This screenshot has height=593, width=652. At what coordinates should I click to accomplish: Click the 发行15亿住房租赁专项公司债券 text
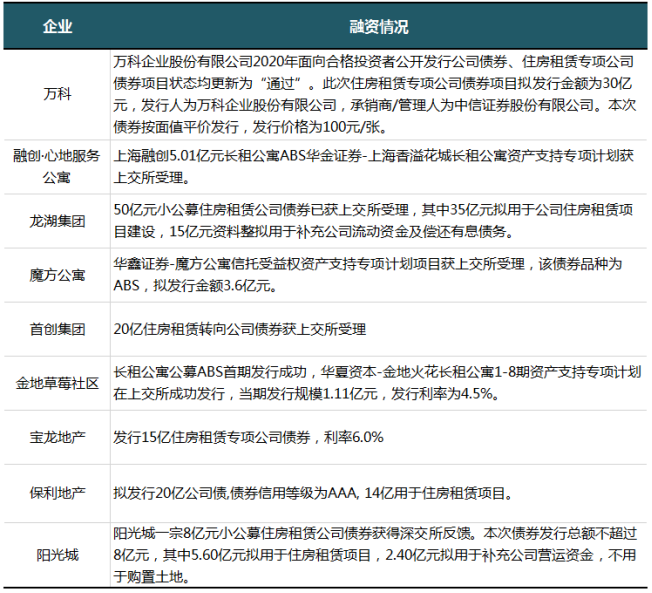pyautogui.click(x=248, y=437)
